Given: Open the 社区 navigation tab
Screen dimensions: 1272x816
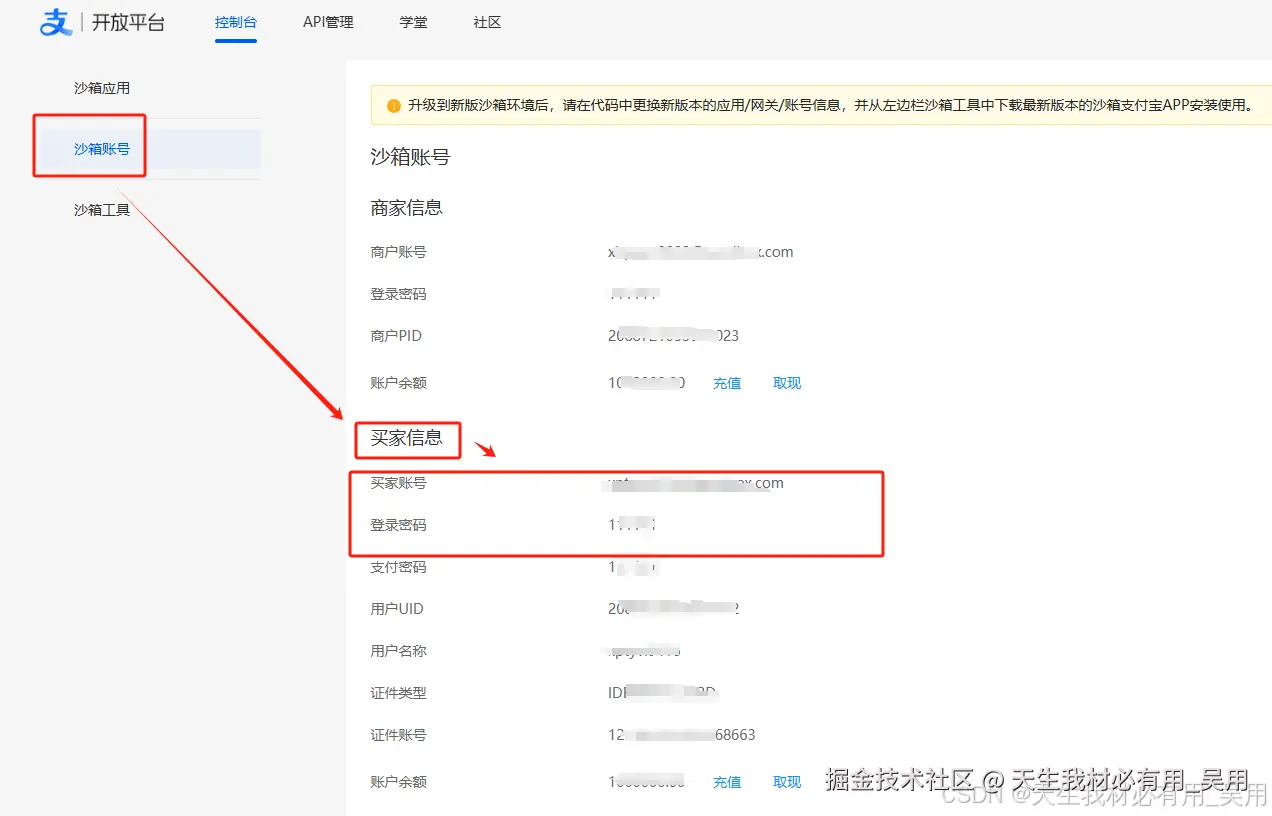Looking at the screenshot, I should (x=487, y=22).
